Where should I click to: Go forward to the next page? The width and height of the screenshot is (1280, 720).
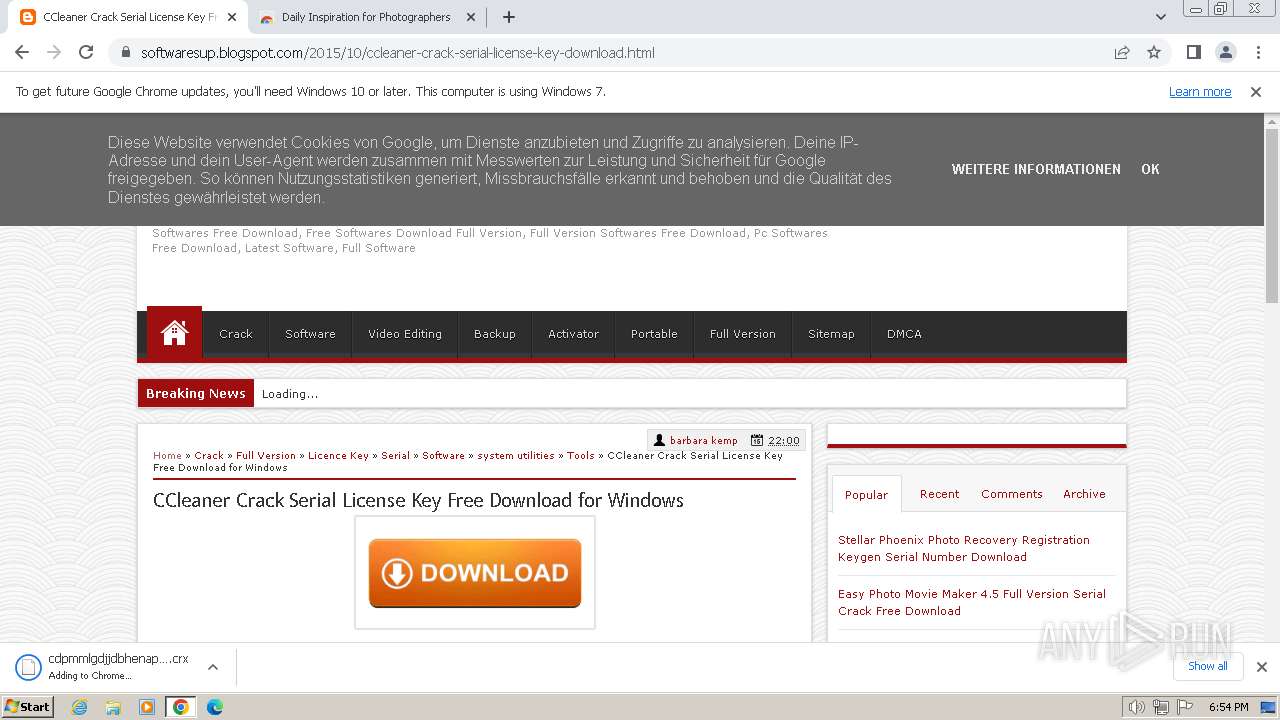point(54,53)
